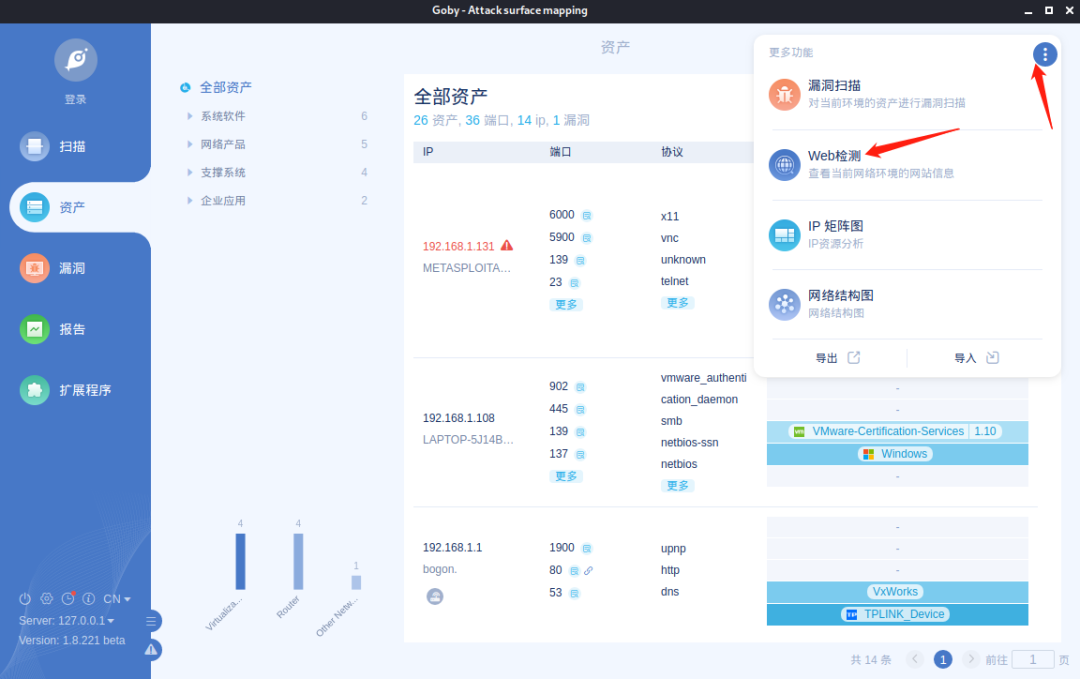
Task: Open asset 192.168.1.108
Action: (459, 418)
